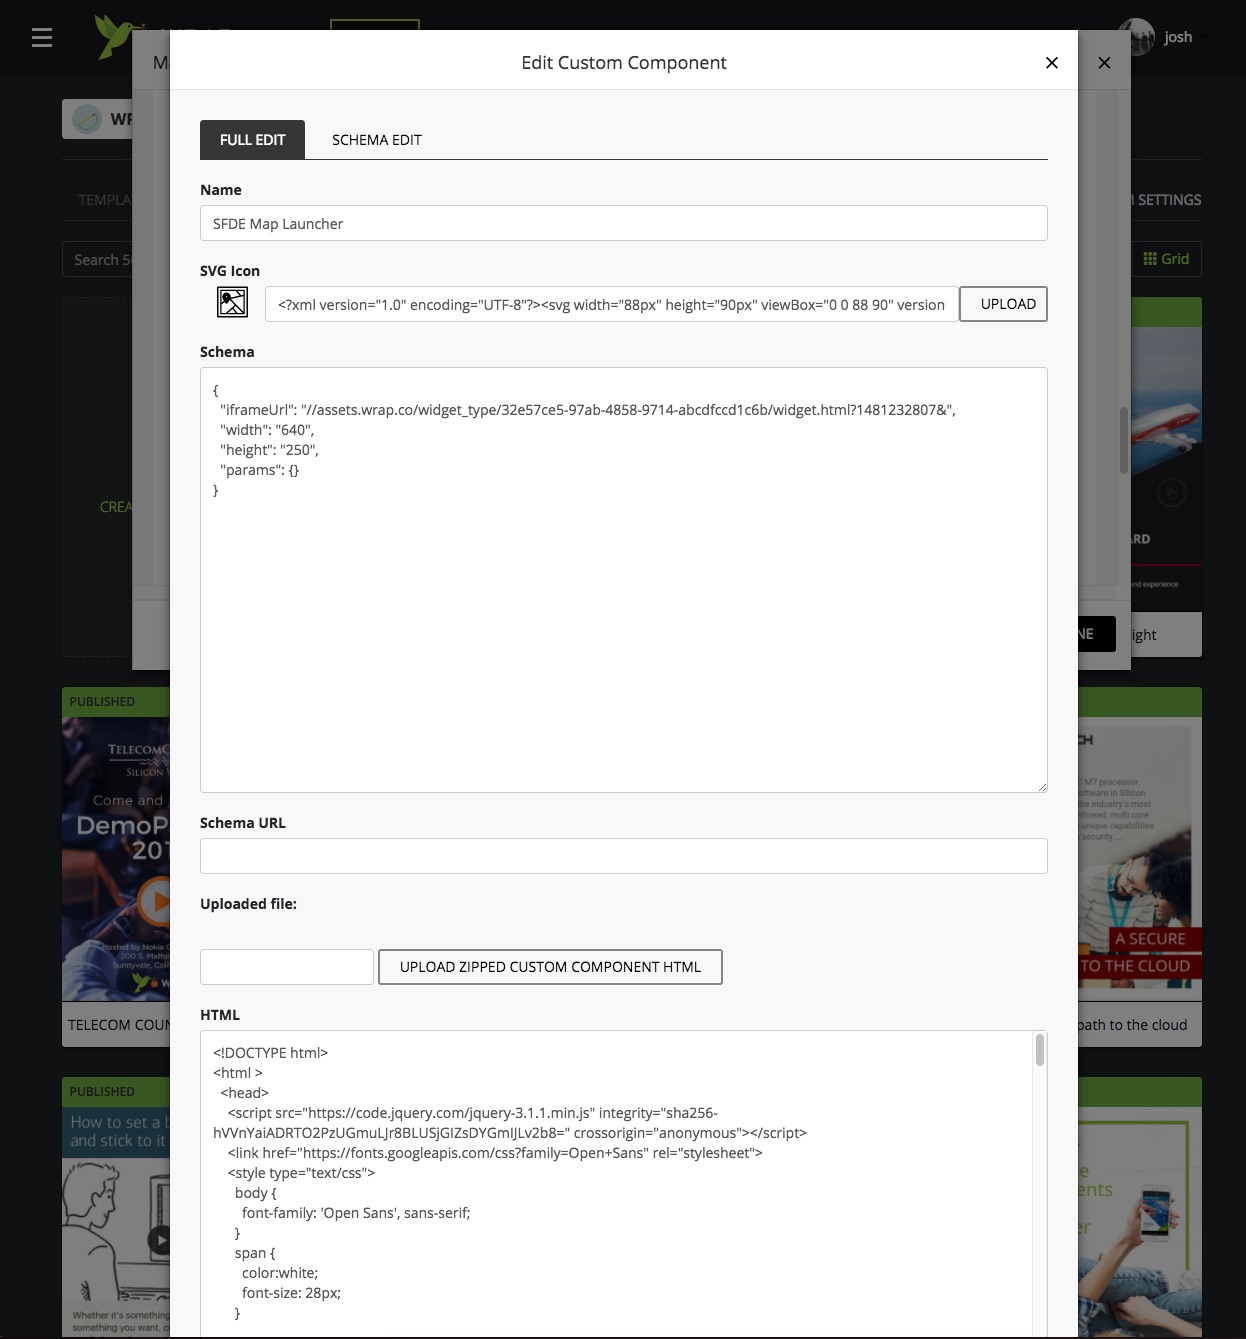1246x1339 pixels.
Task: Click UPLOAD ZIPPED CUSTOM COMPONENT HTML button
Action: 550,967
